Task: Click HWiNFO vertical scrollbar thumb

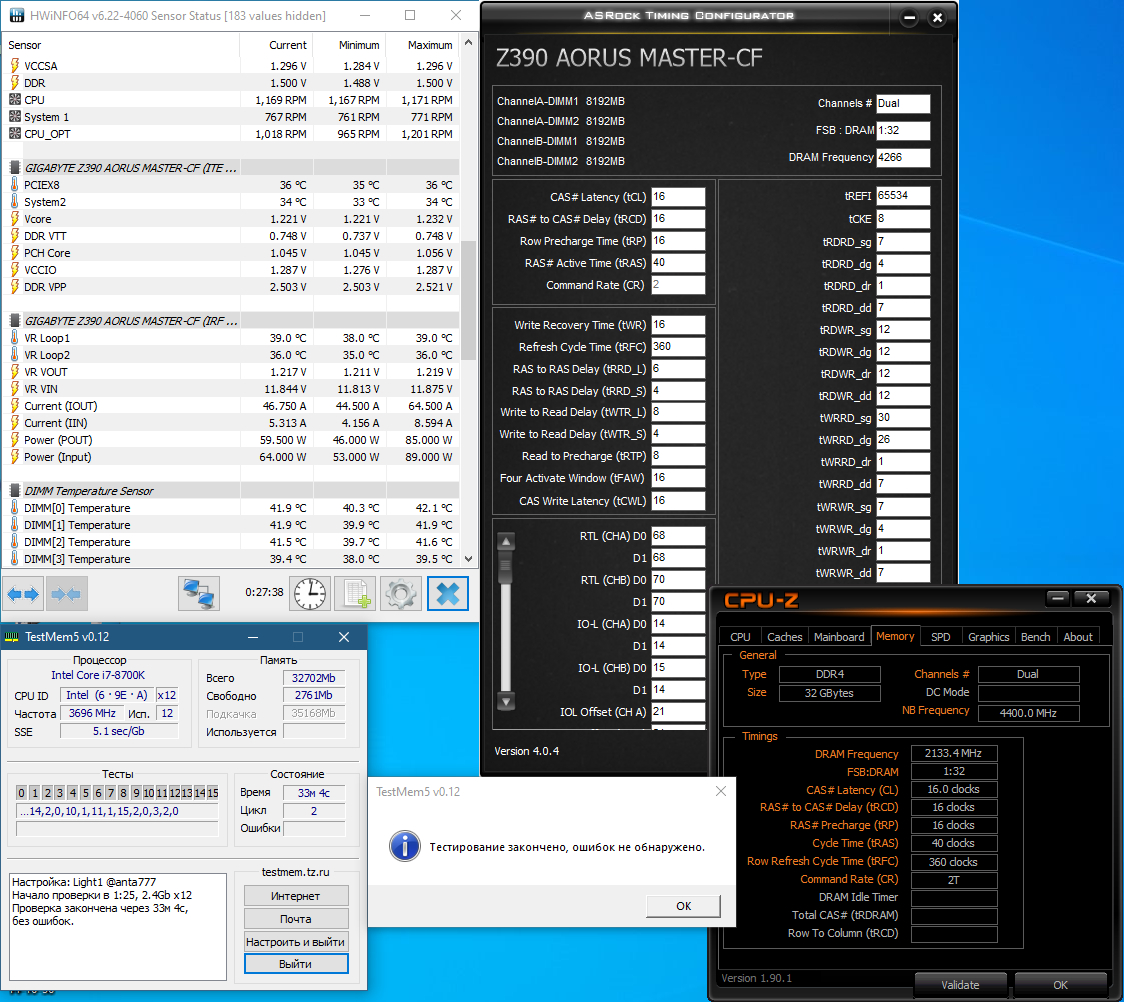Action: pyautogui.click(x=469, y=300)
